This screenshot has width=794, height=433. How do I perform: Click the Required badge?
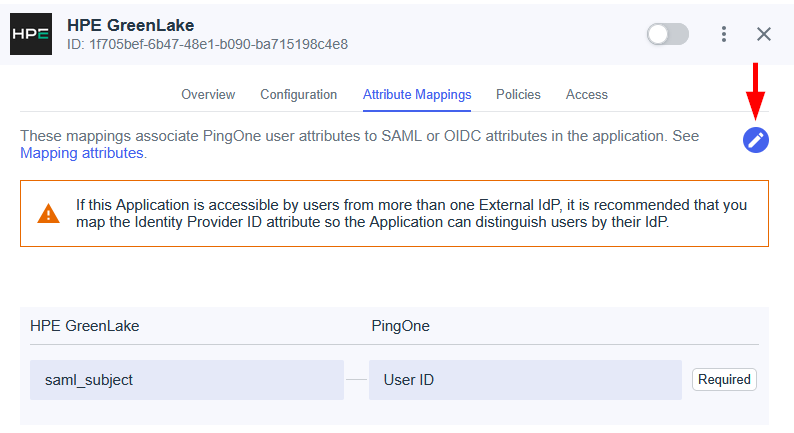(x=724, y=380)
